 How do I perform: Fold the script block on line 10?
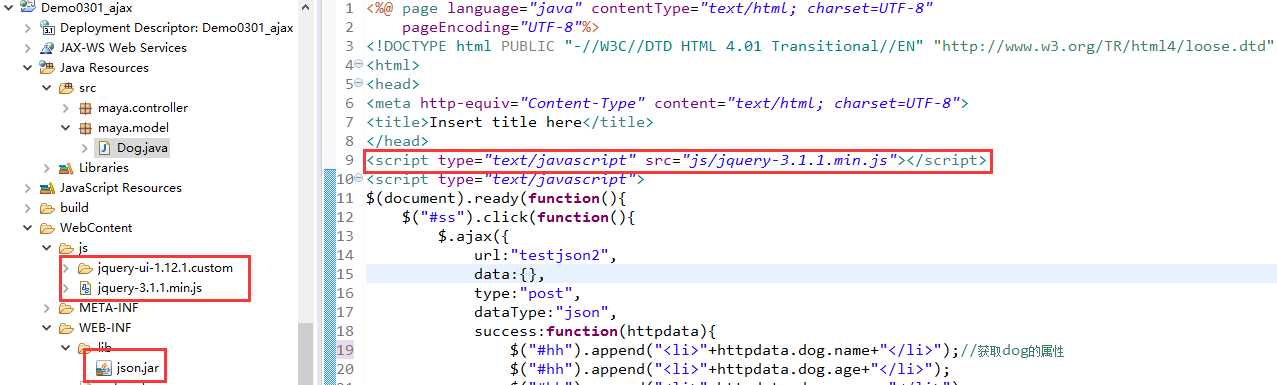[359, 179]
